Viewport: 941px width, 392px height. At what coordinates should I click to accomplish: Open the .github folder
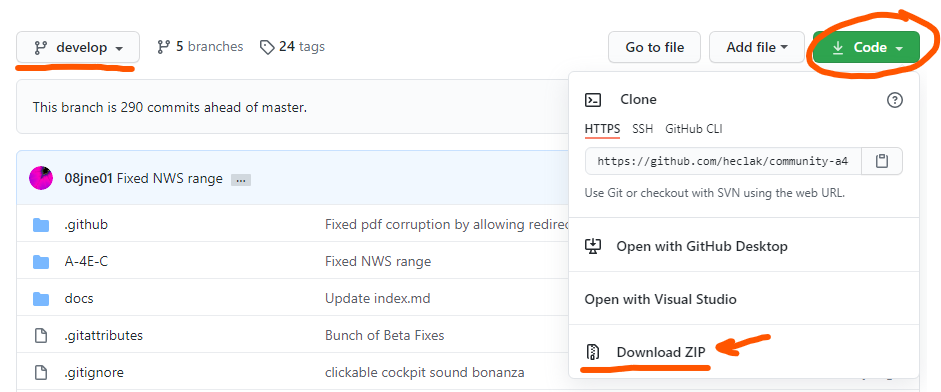tap(86, 225)
